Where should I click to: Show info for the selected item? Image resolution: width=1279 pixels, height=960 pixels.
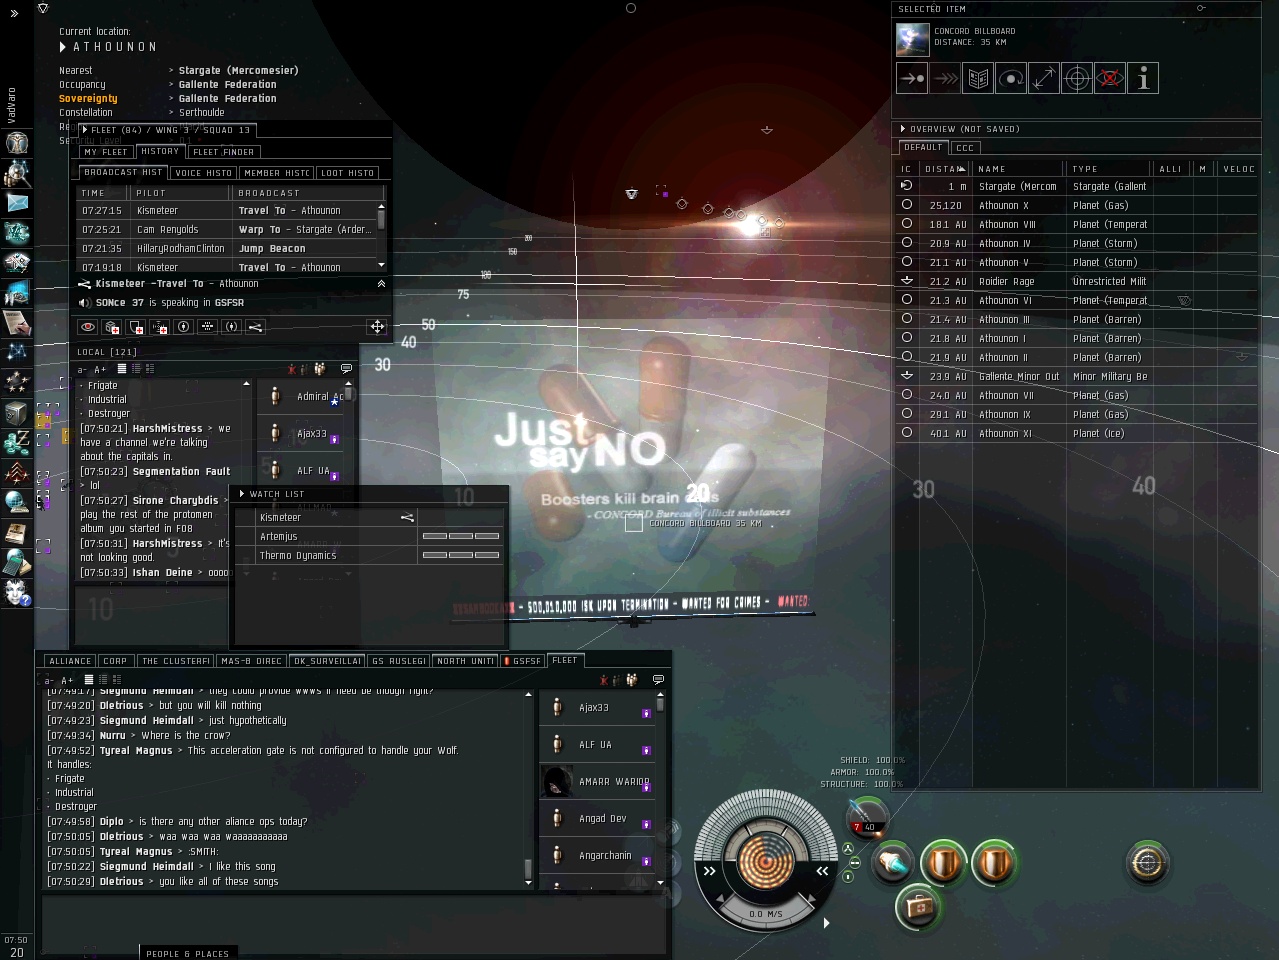[1143, 78]
